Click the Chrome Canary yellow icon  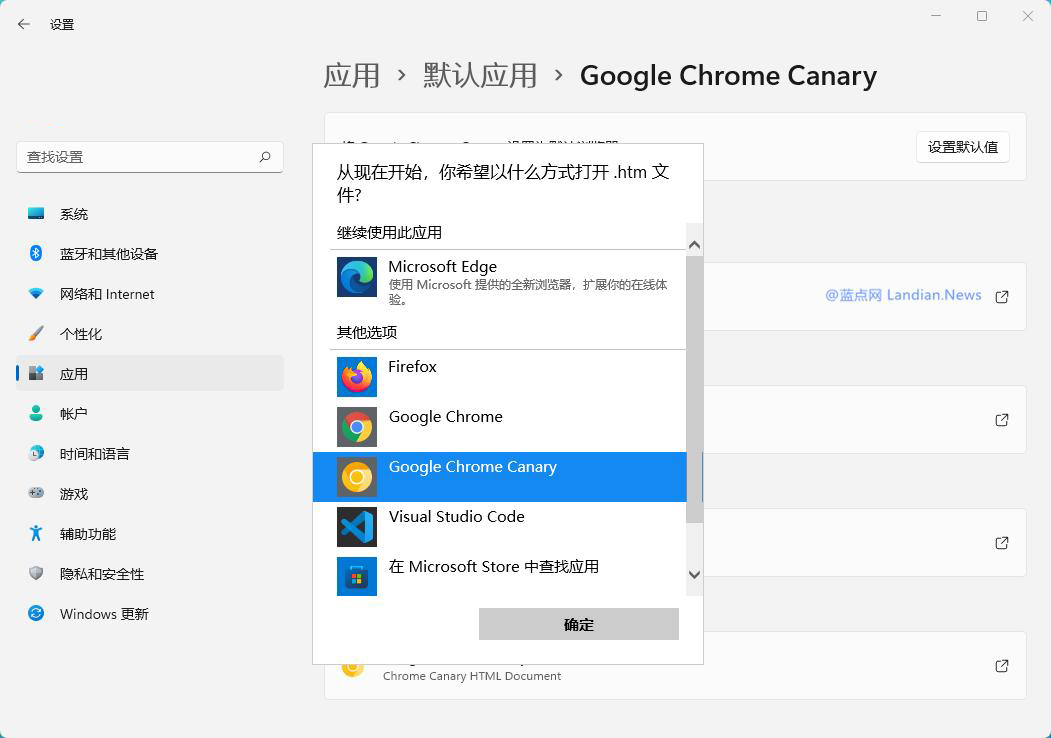click(x=357, y=477)
